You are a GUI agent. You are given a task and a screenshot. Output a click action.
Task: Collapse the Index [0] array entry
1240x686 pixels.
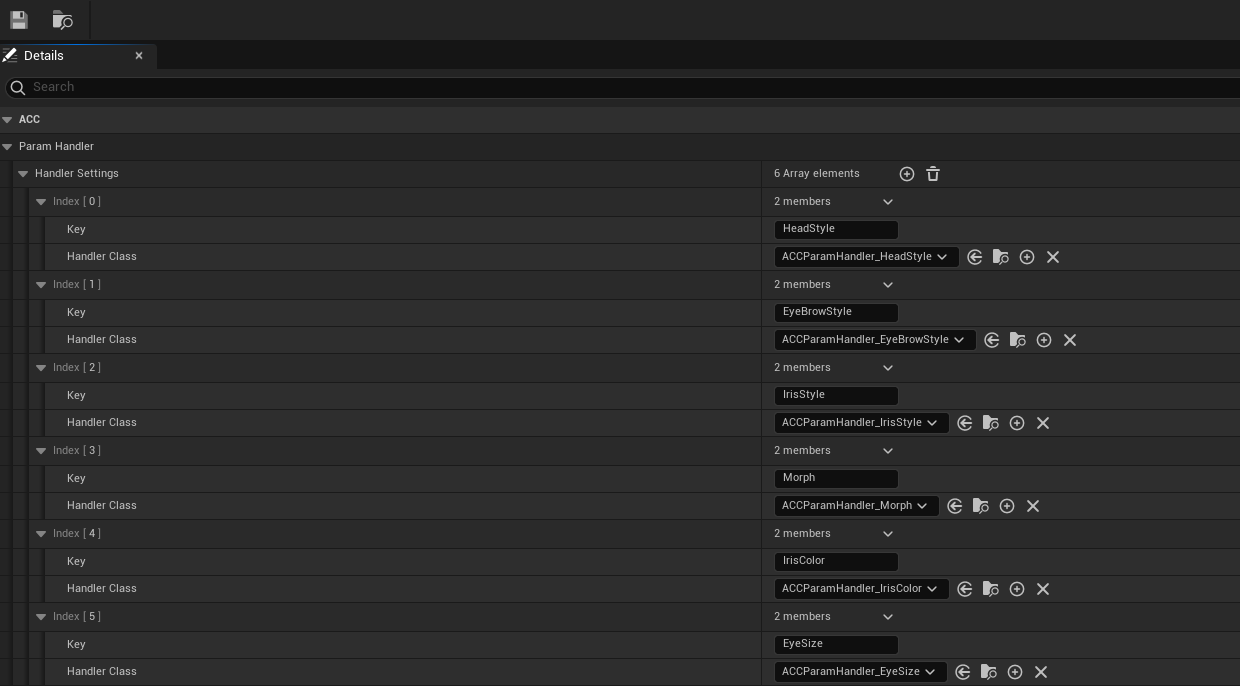coord(40,201)
